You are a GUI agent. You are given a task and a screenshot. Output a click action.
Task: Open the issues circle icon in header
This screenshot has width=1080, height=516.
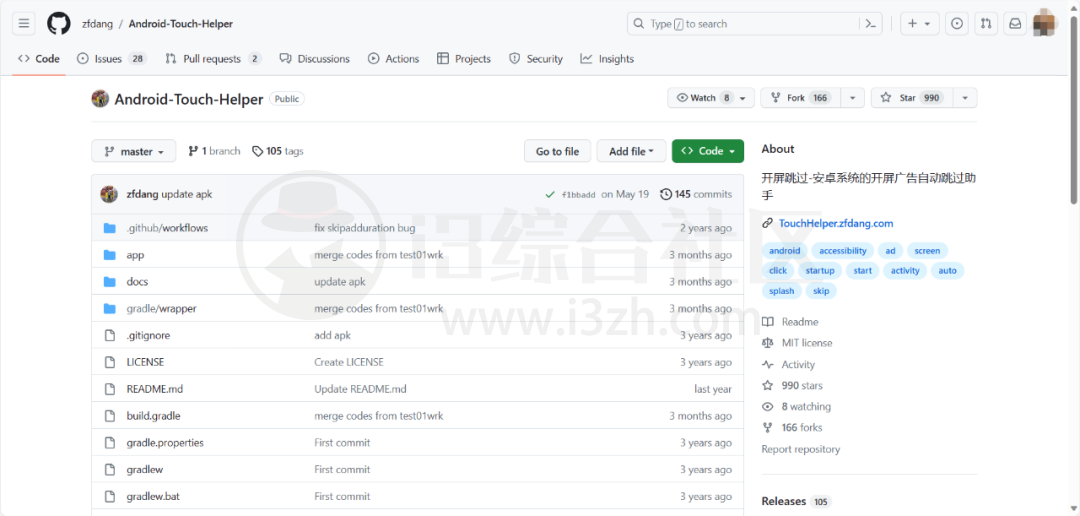point(957,23)
